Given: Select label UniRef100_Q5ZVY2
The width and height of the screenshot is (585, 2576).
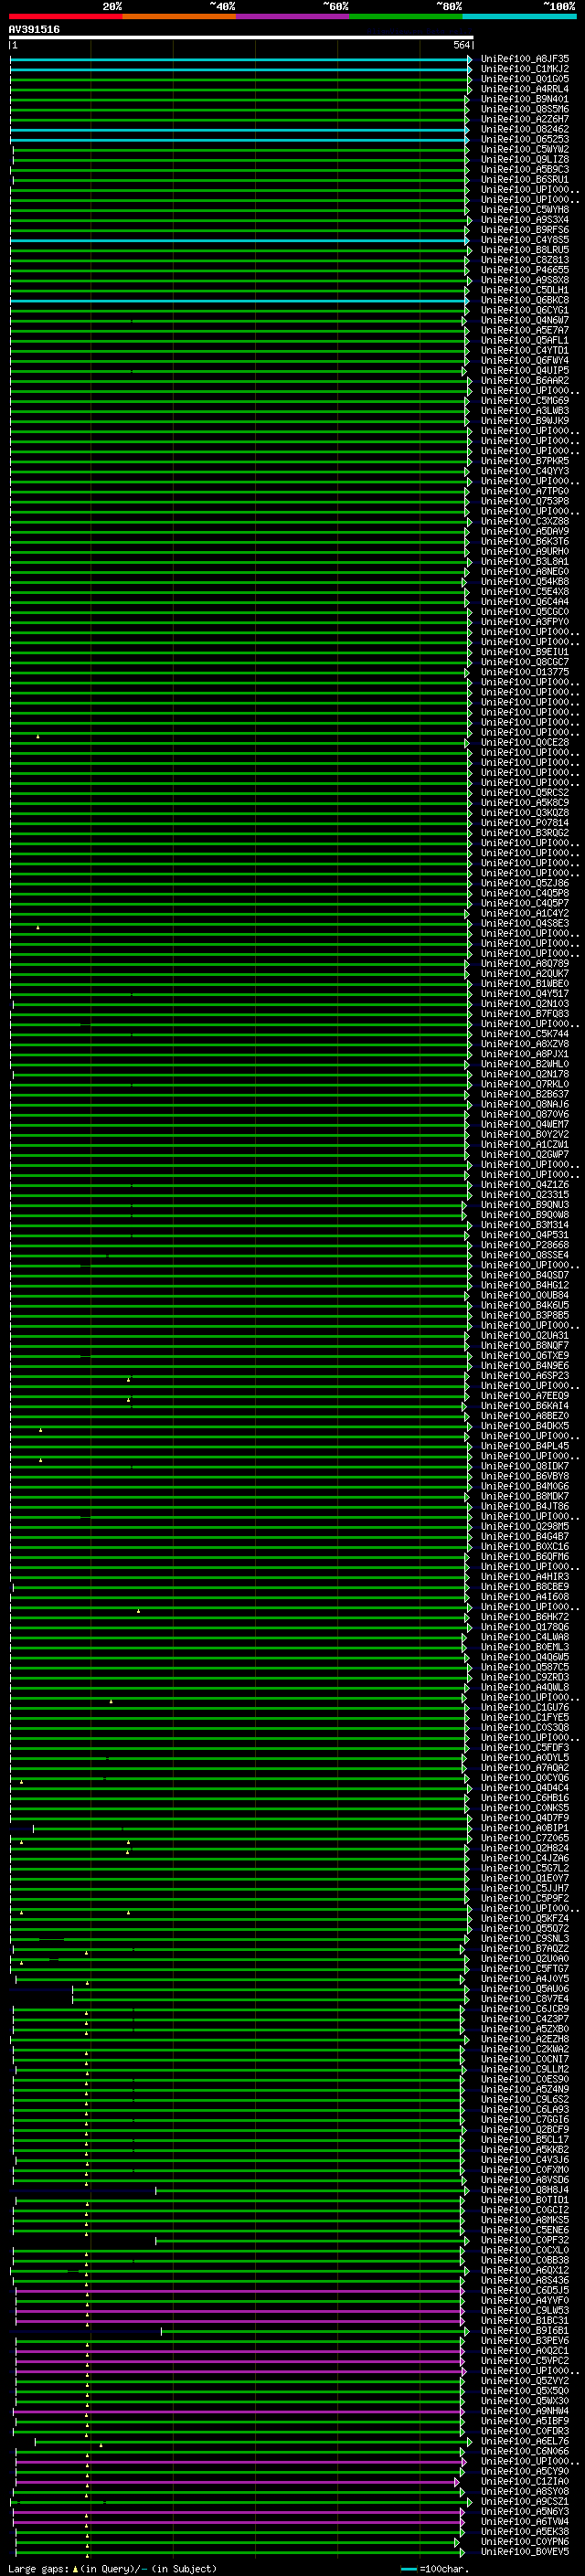Looking at the screenshot, I should (525, 2380).
